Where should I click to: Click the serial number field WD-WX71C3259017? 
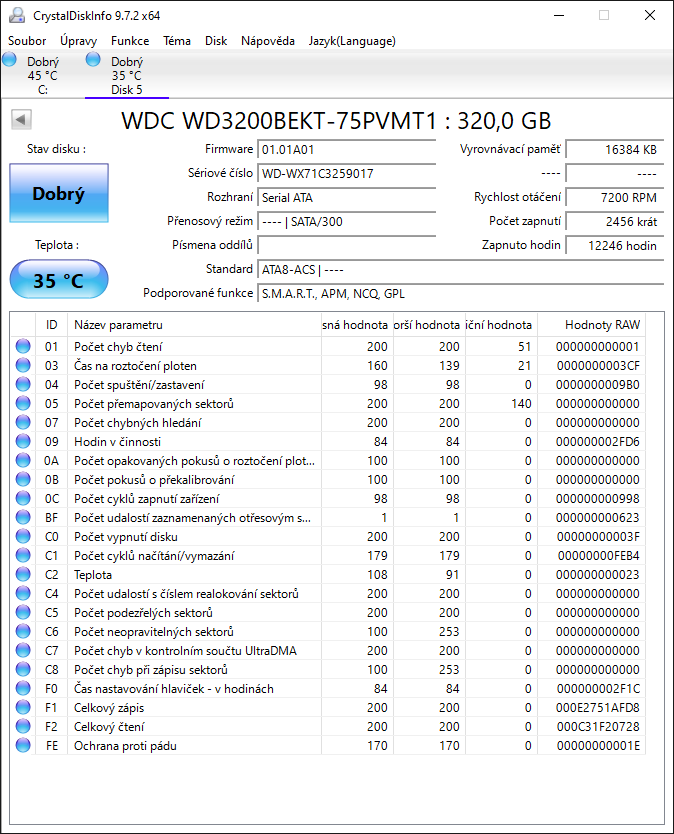click(x=346, y=173)
